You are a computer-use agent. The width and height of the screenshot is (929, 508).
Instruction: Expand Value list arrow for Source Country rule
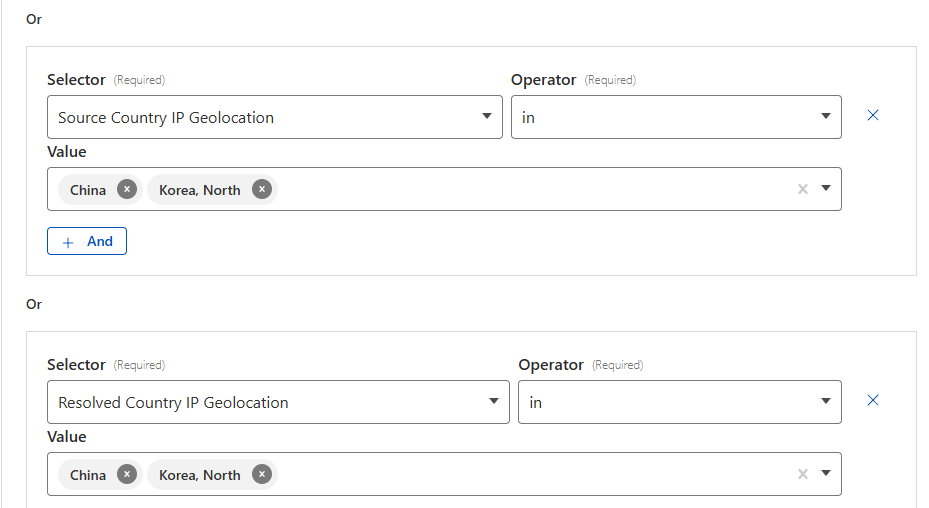click(x=826, y=189)
